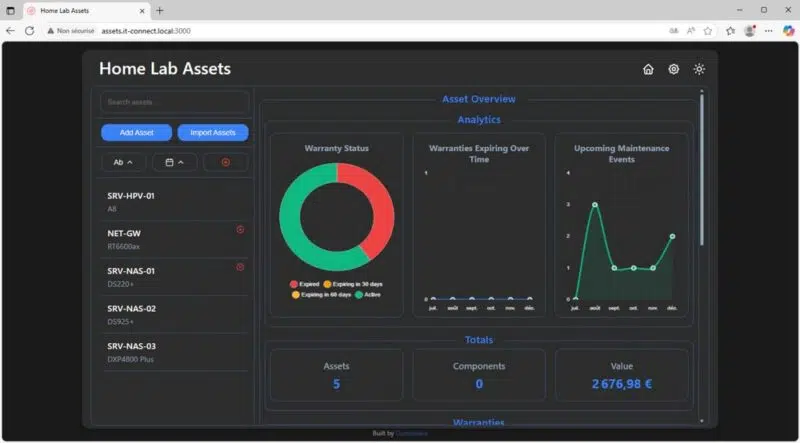Open the browser three-dots menu
The image size is (800, 443).
tap(768, 31)
